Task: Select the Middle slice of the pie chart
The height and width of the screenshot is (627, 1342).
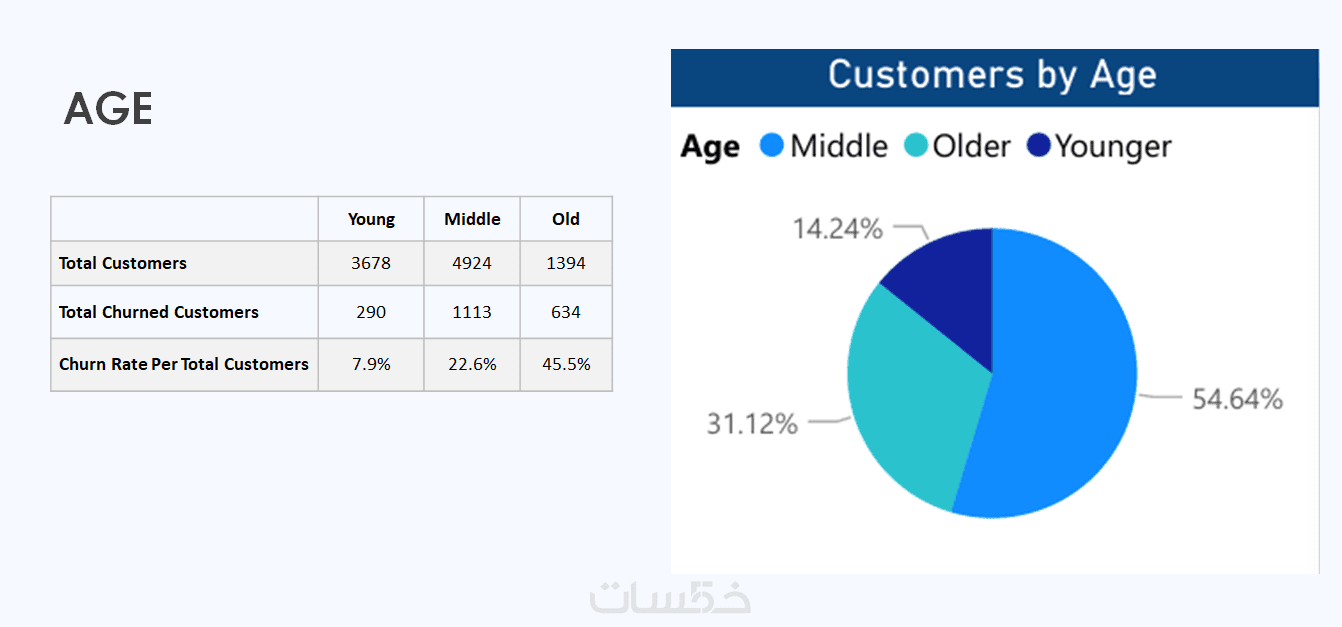Action: pyautogui.click(x=1060, y=380)
